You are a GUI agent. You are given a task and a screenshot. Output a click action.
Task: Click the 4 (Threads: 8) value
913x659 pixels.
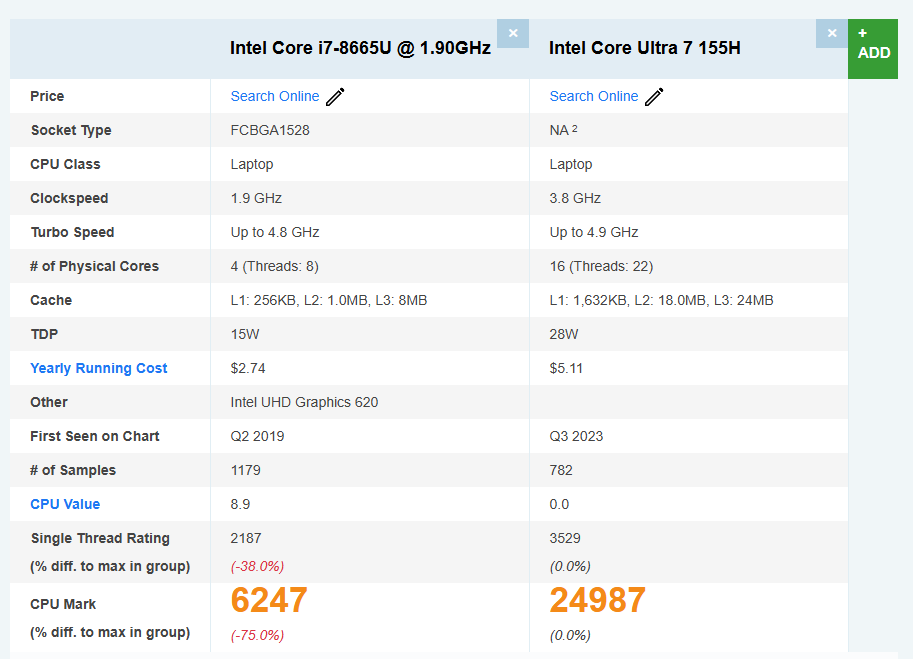(275, 266)
